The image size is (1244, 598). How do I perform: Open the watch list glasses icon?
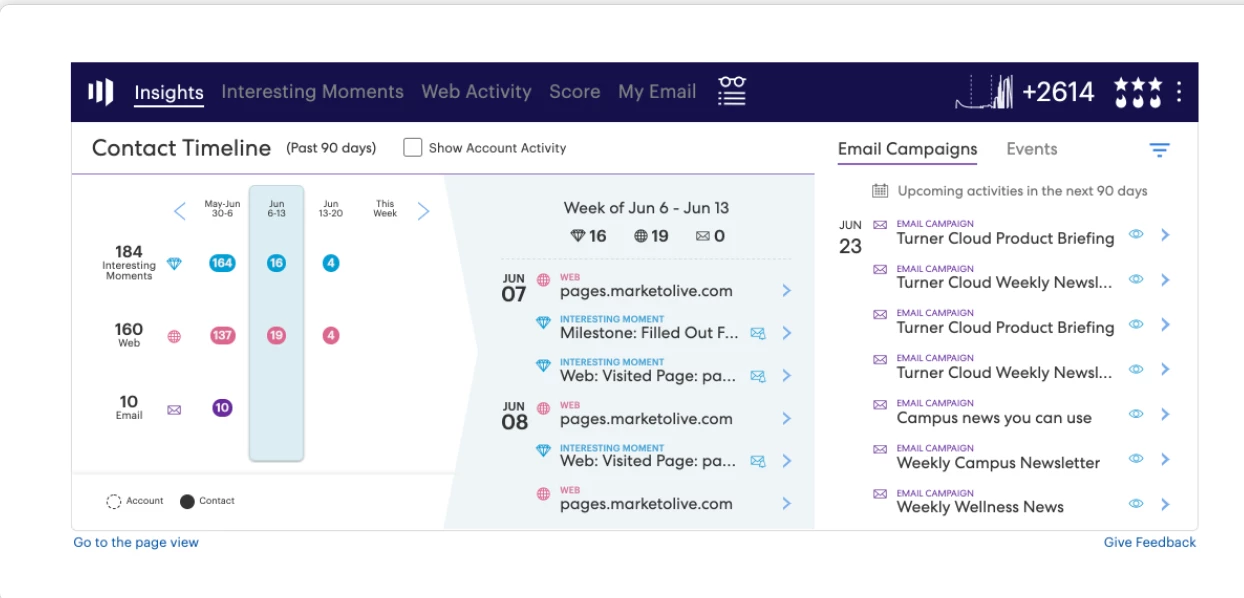point(732,91)
